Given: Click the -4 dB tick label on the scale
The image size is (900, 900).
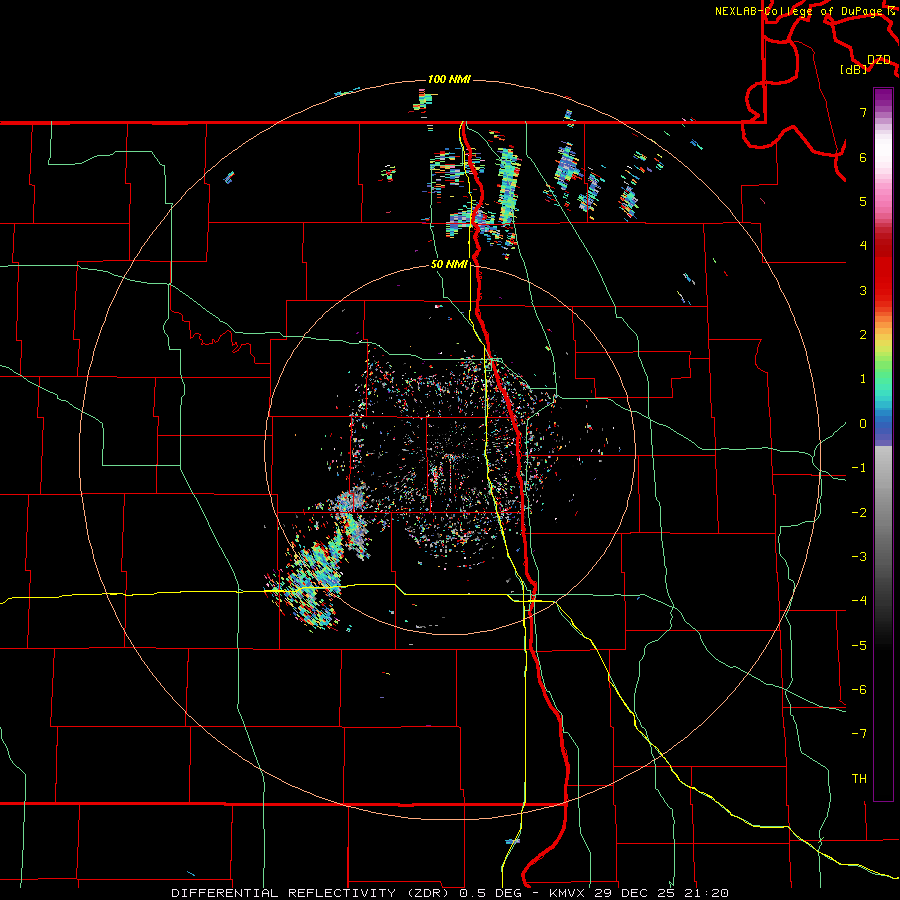Looking at the screenshot, I should coord(859,601).
